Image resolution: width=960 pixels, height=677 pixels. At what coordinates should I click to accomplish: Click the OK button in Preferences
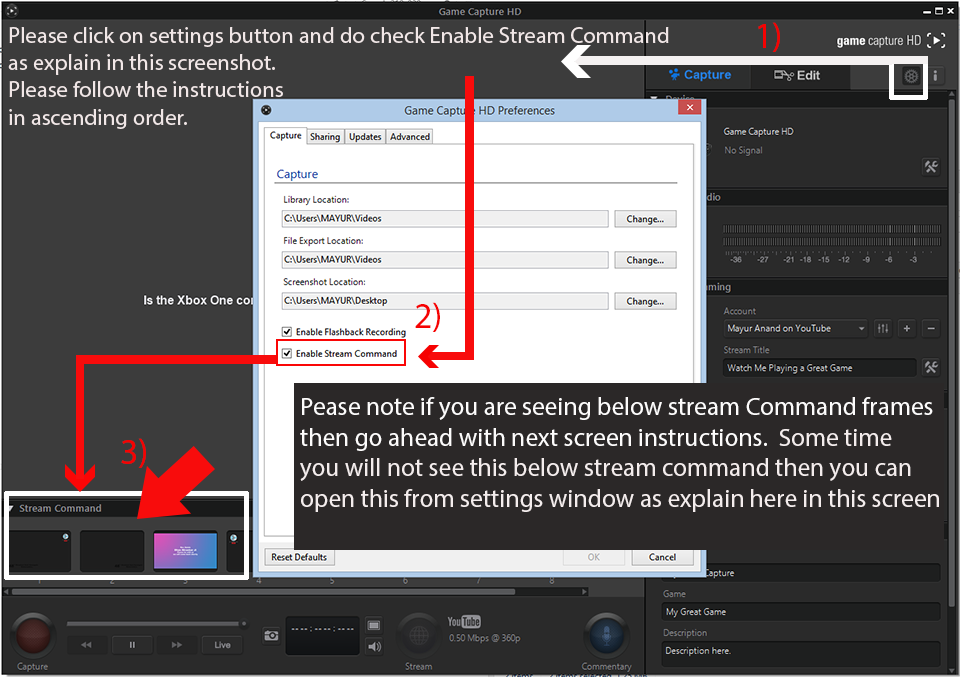[x=594, y=557]
